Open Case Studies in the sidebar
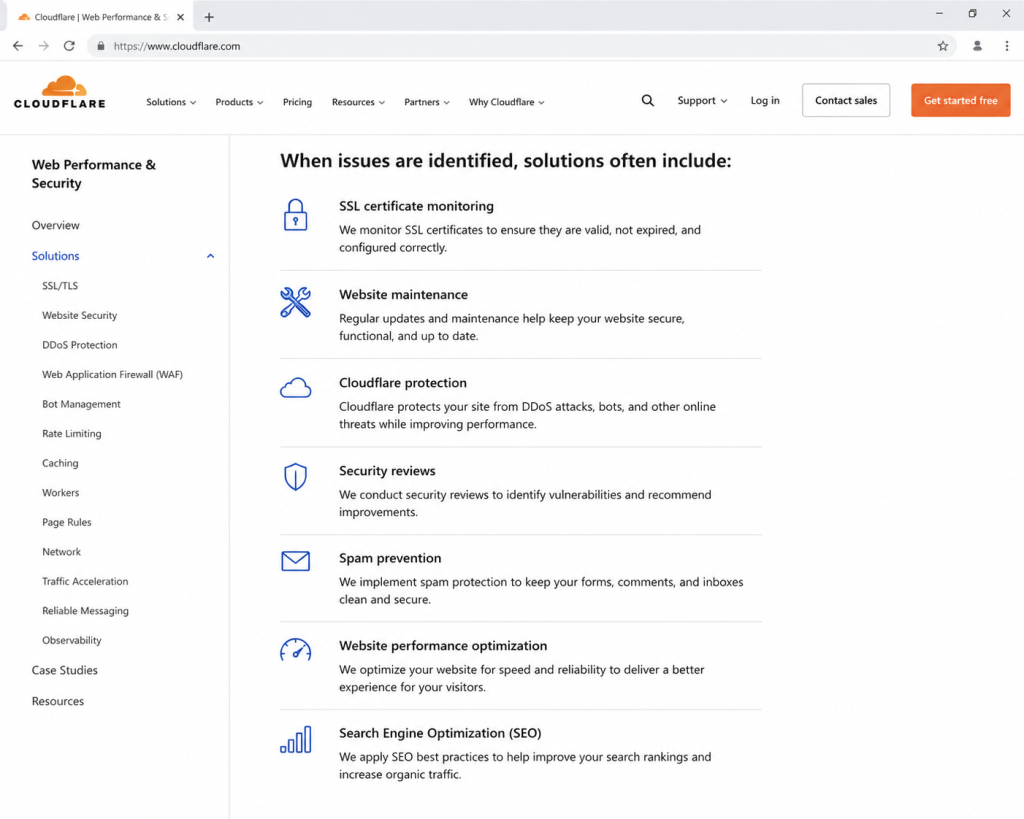The image size is (1024, 819). point(65,670)
